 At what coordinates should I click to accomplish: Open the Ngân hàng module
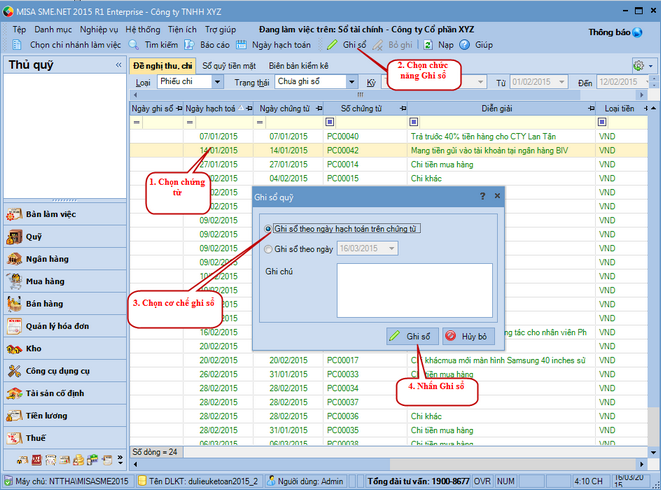point(65,259)
